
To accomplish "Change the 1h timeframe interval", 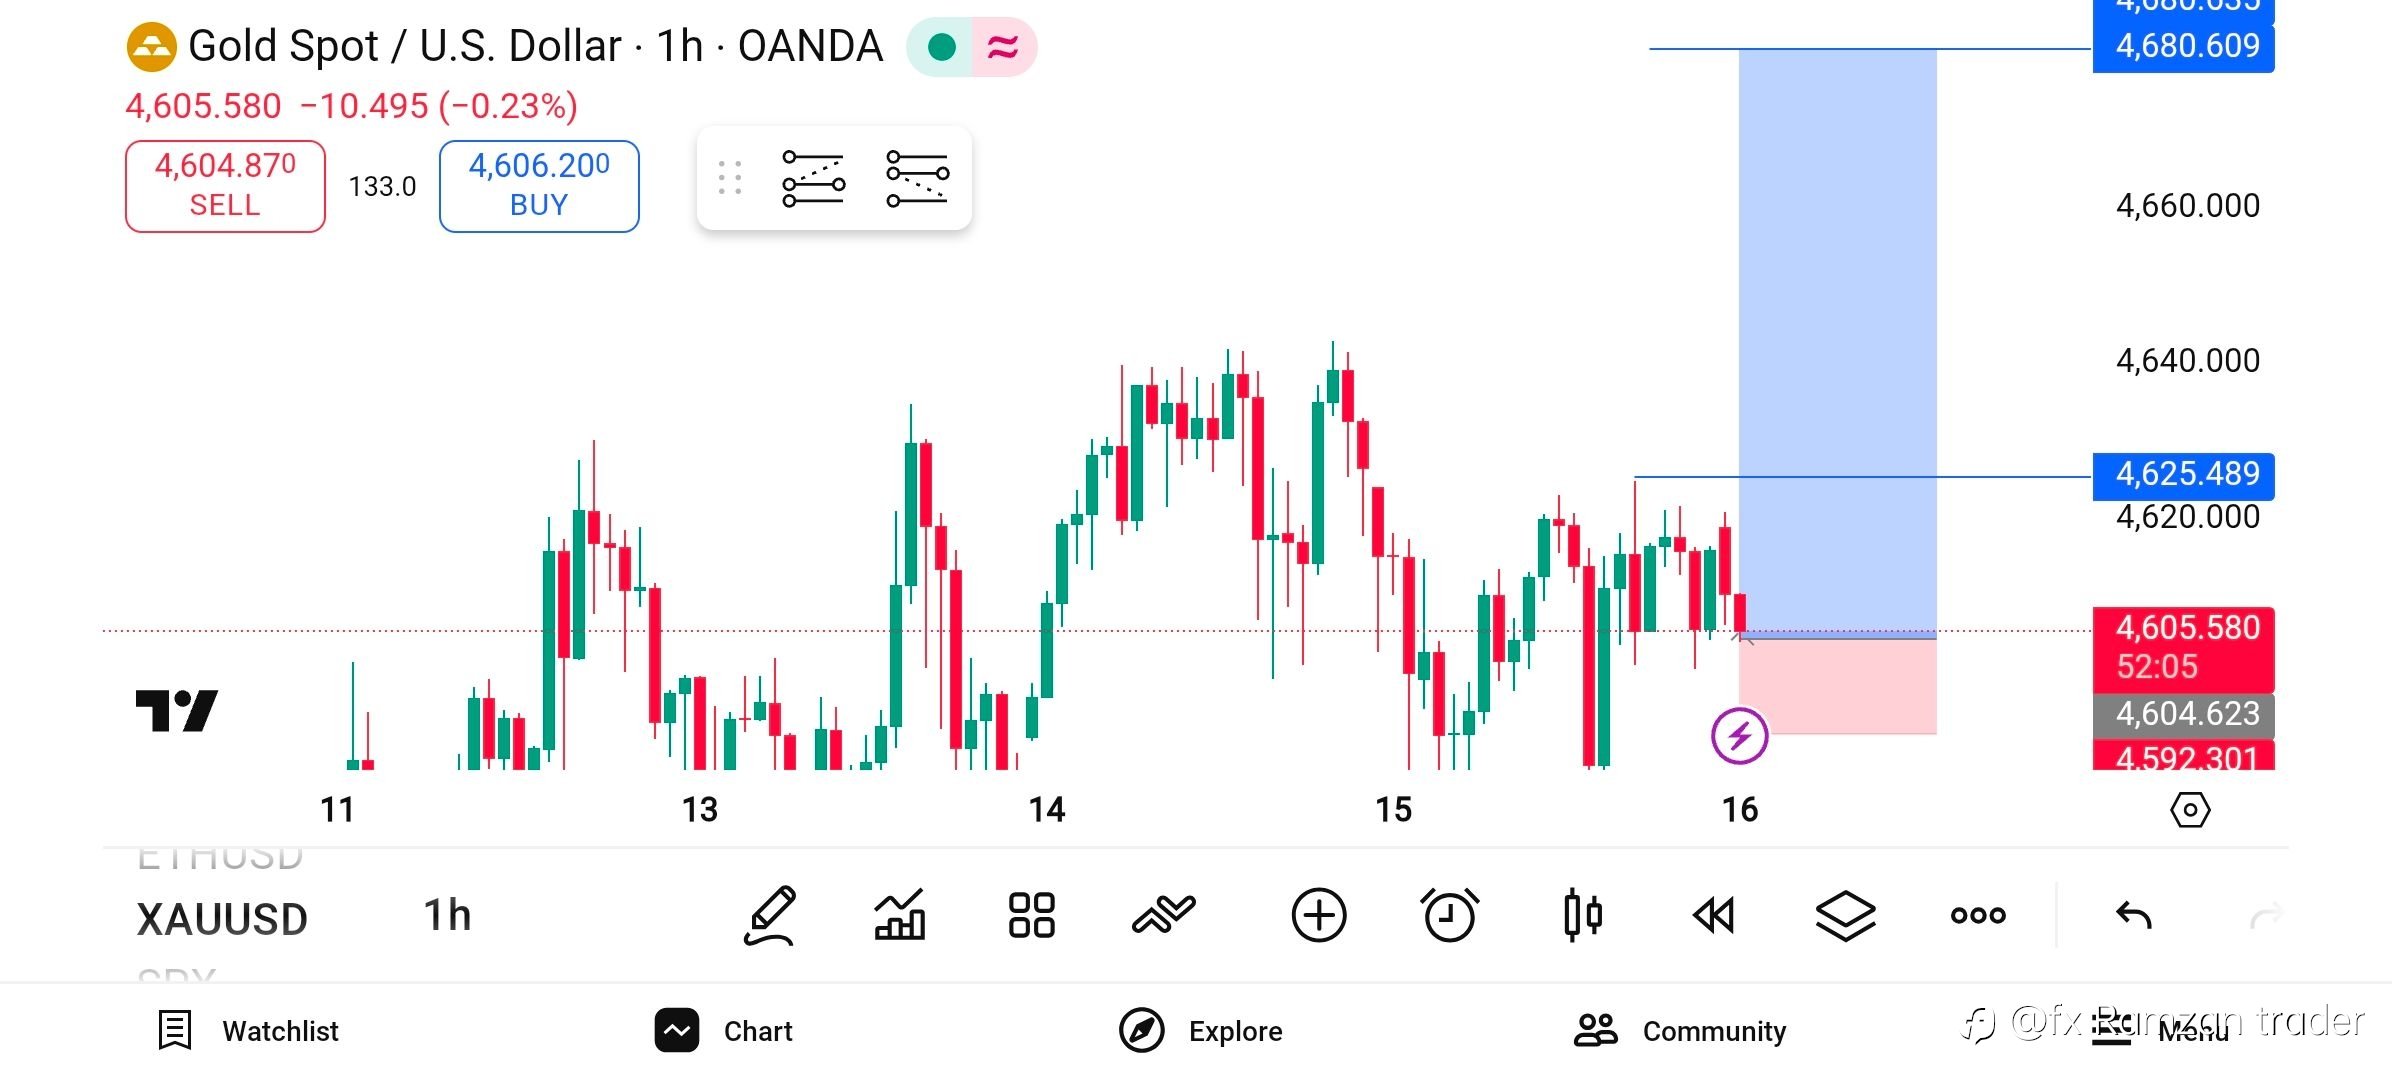I will (447, 915).
